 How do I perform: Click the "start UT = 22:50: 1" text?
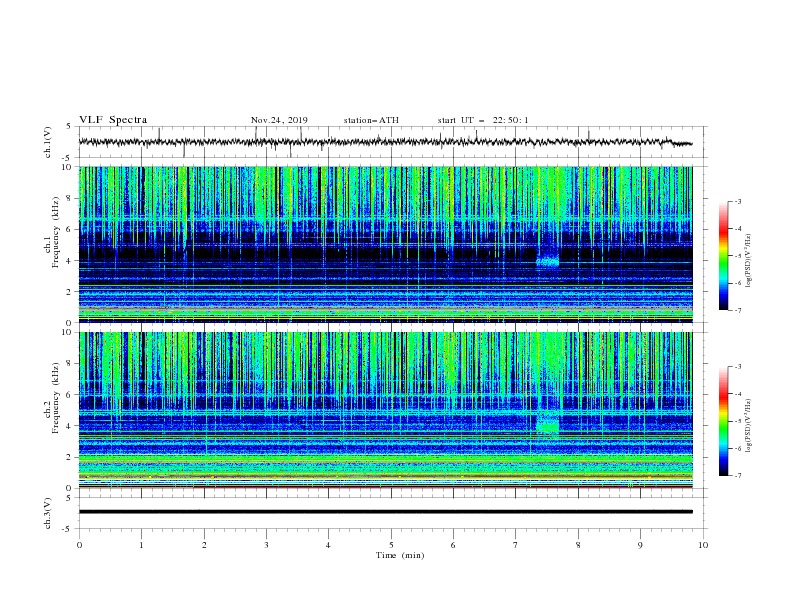pos(483,120)
